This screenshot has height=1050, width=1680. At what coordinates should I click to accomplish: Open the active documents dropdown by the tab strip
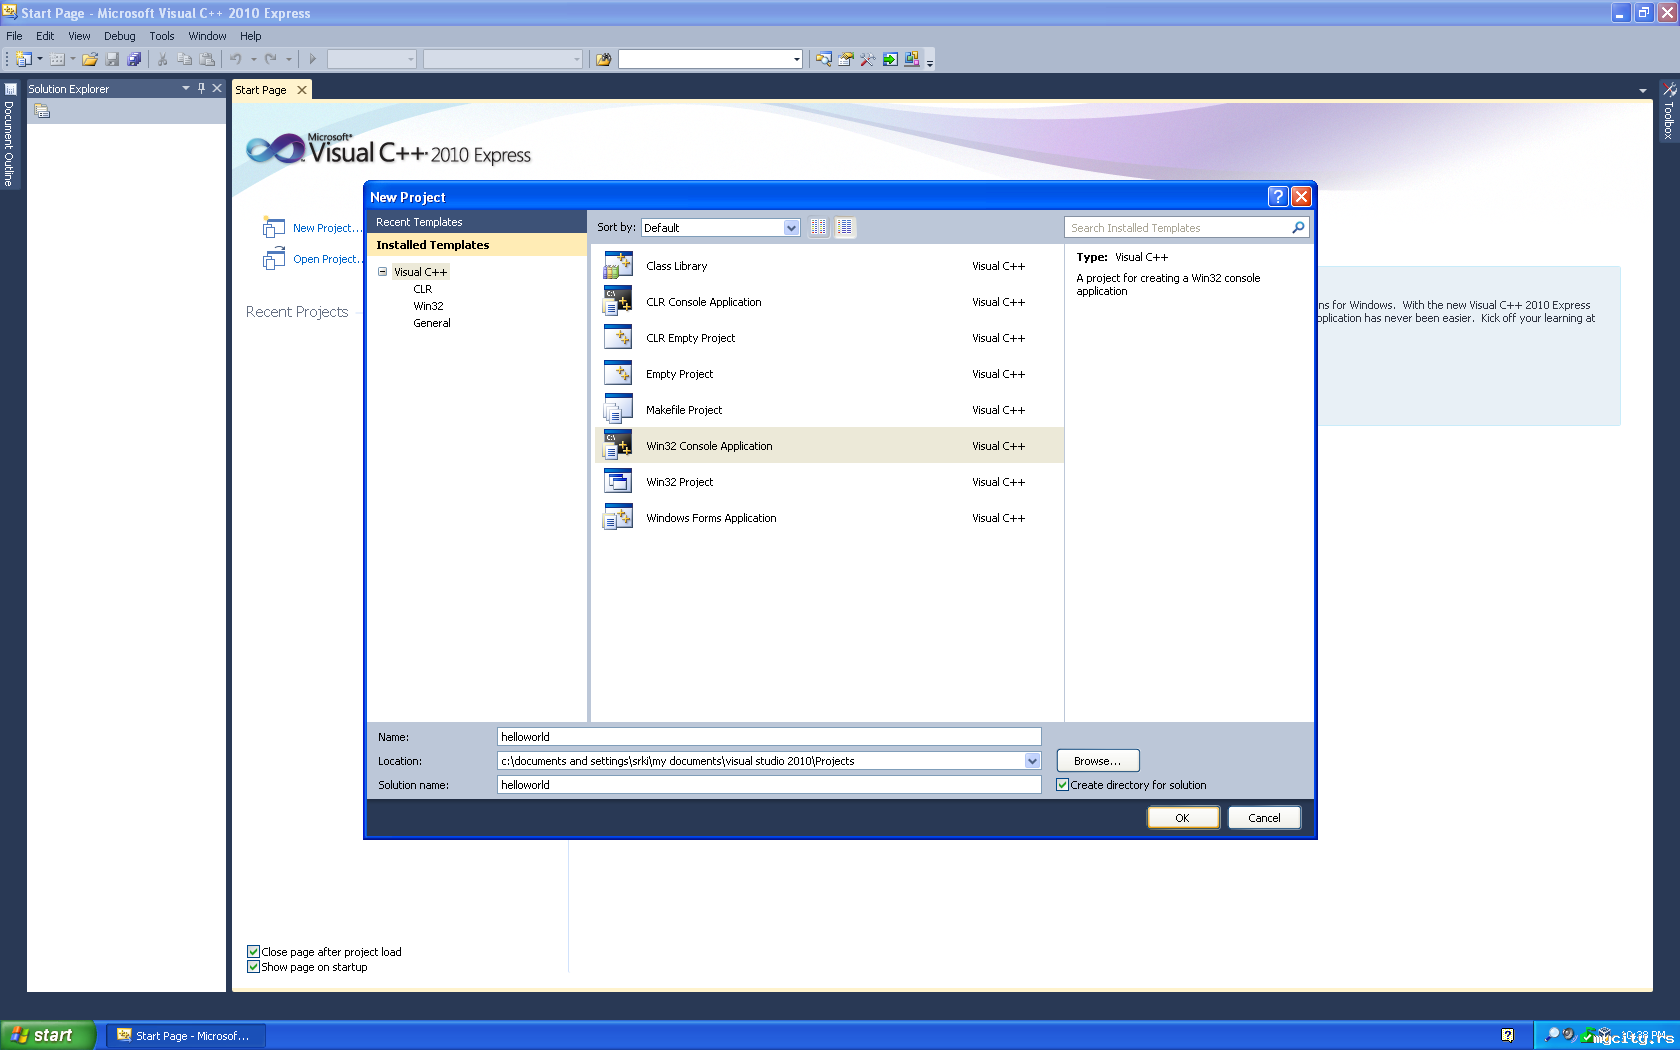click(x=1642, y=90)
